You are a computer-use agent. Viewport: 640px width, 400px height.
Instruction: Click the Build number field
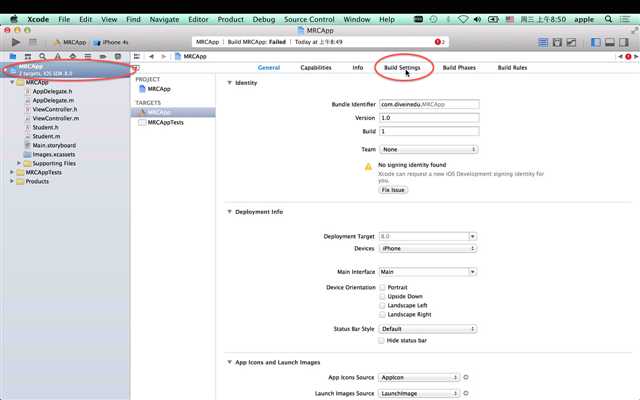pos(429,131)
